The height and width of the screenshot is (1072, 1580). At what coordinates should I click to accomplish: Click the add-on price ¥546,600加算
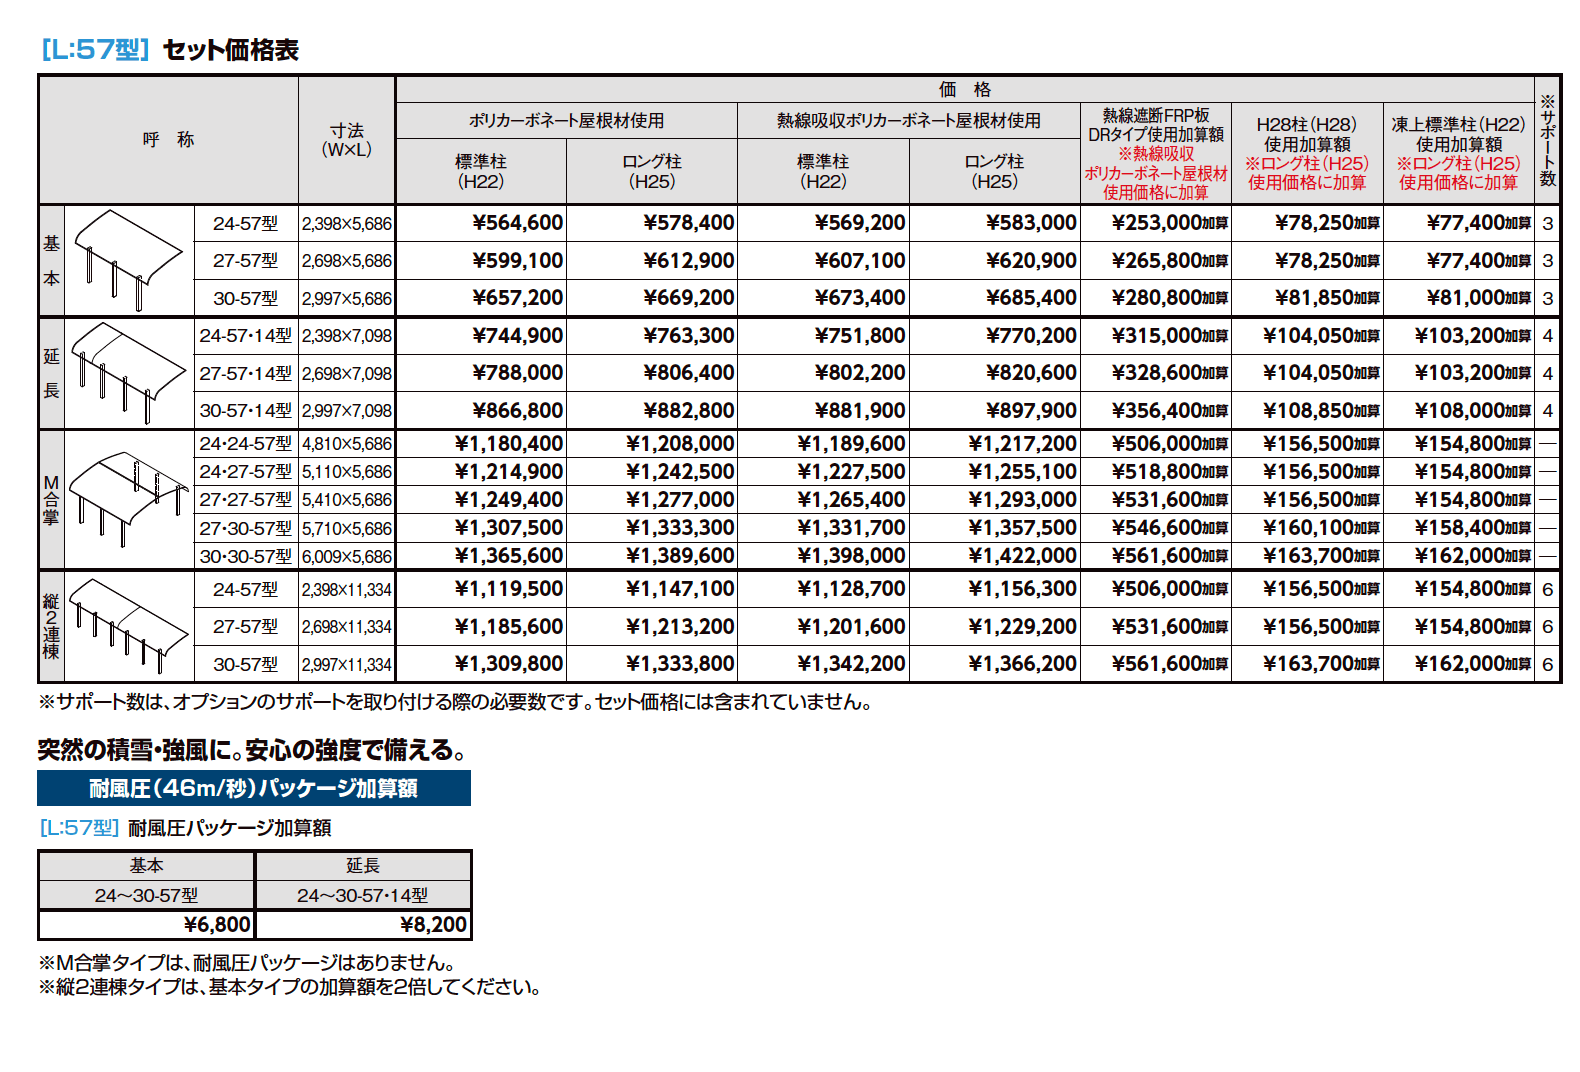1170,528
